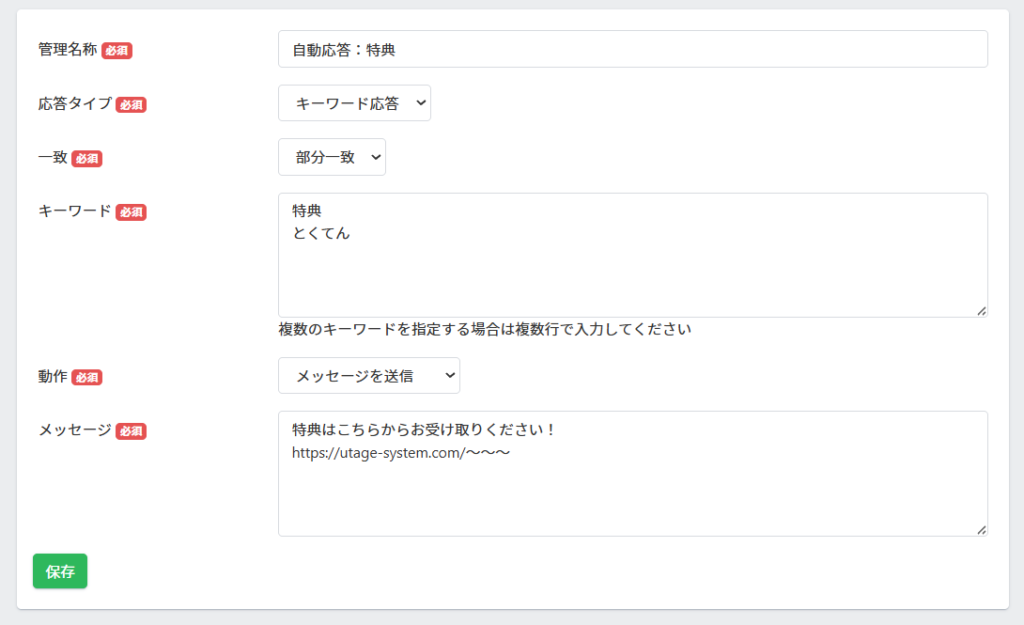Click the resize handle of メッセージ textarea
1024x625 pixels.
981,529
